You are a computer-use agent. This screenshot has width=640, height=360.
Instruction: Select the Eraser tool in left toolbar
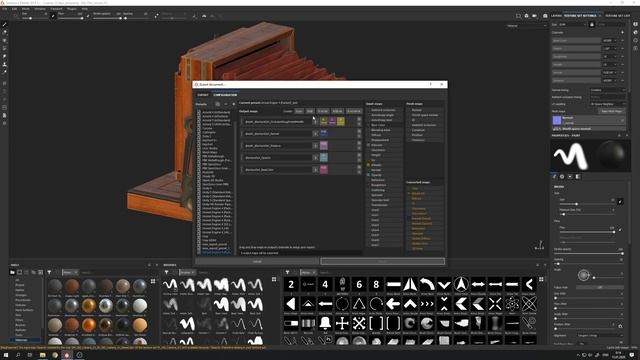point(4,32)
